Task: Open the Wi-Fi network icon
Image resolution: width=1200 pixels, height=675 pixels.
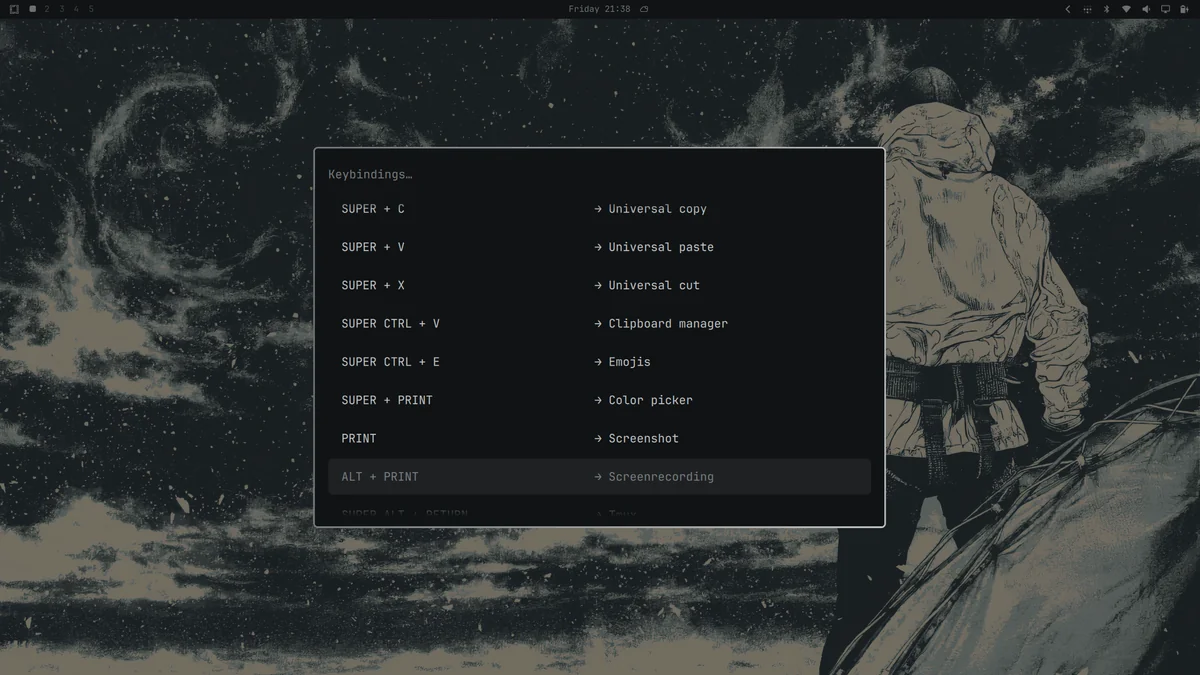Action: pyautogui.click(x=1126, y=9)
